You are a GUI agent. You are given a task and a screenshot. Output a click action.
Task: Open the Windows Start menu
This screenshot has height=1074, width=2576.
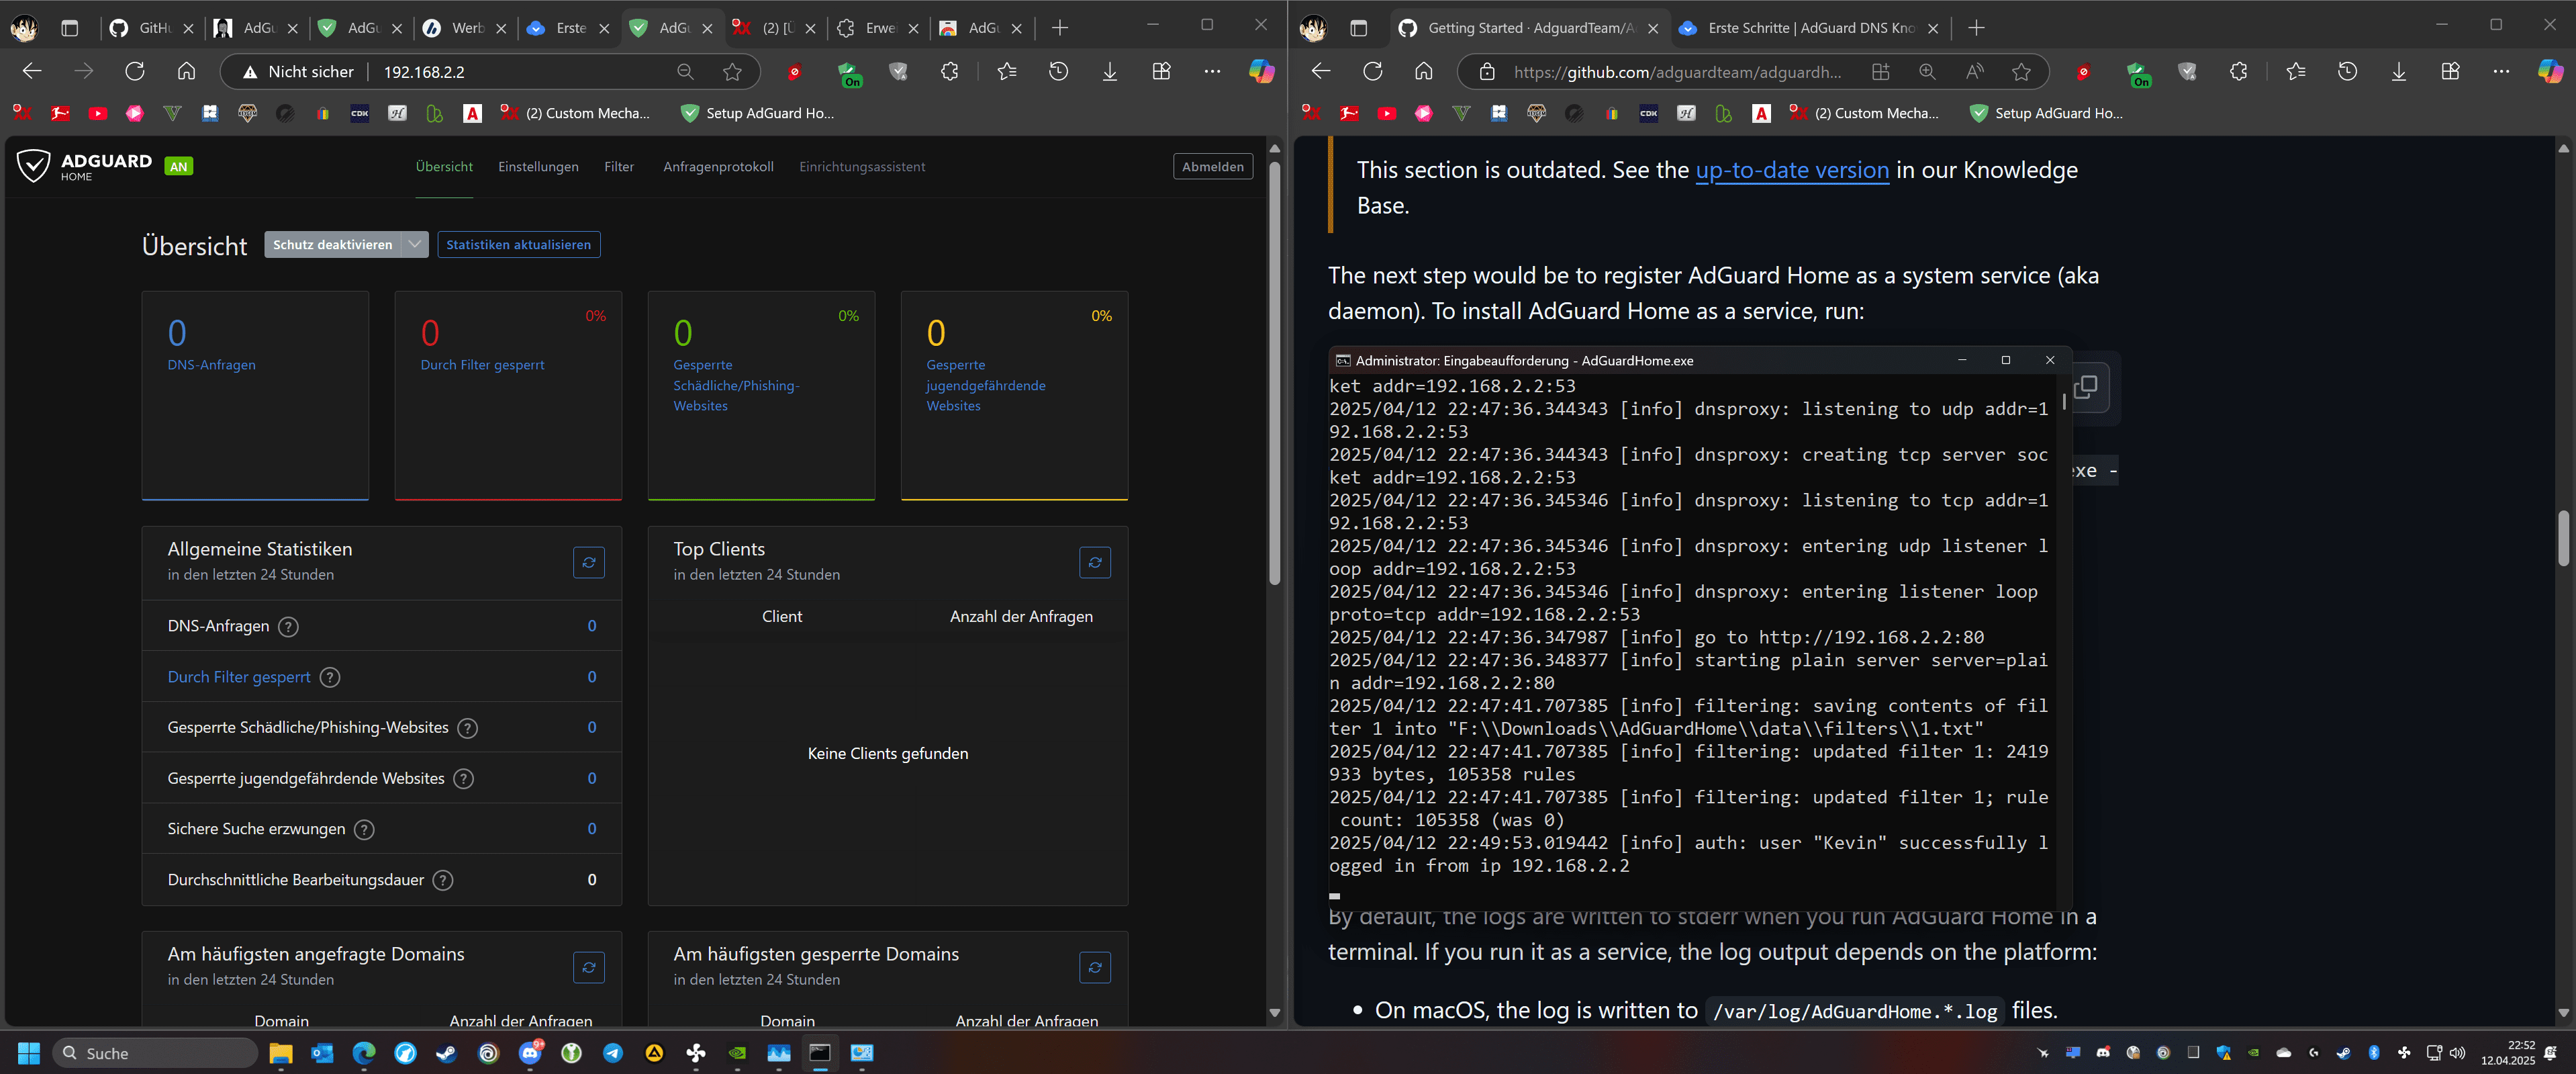(29, 1053)
